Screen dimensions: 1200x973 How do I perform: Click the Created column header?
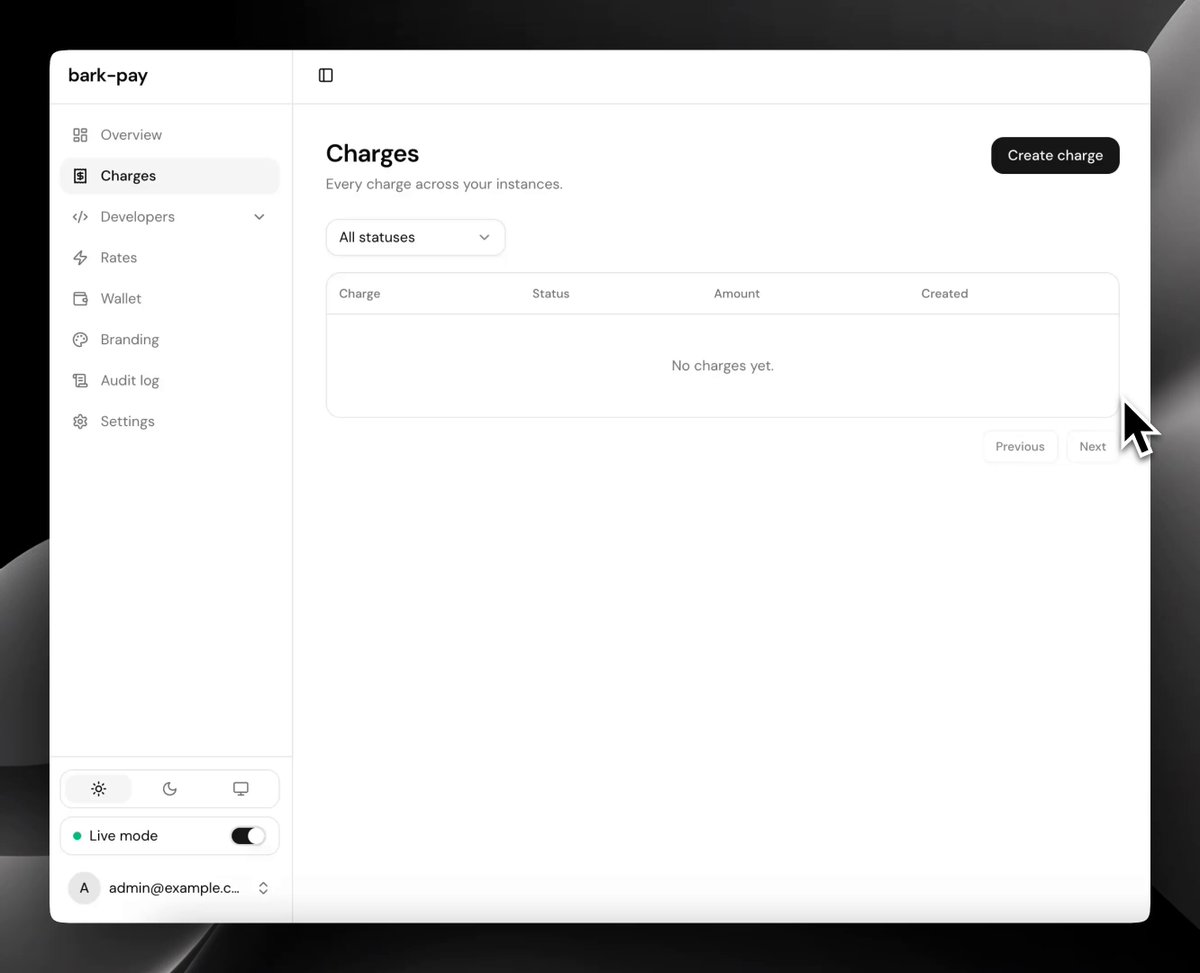[x=945, y=294]
